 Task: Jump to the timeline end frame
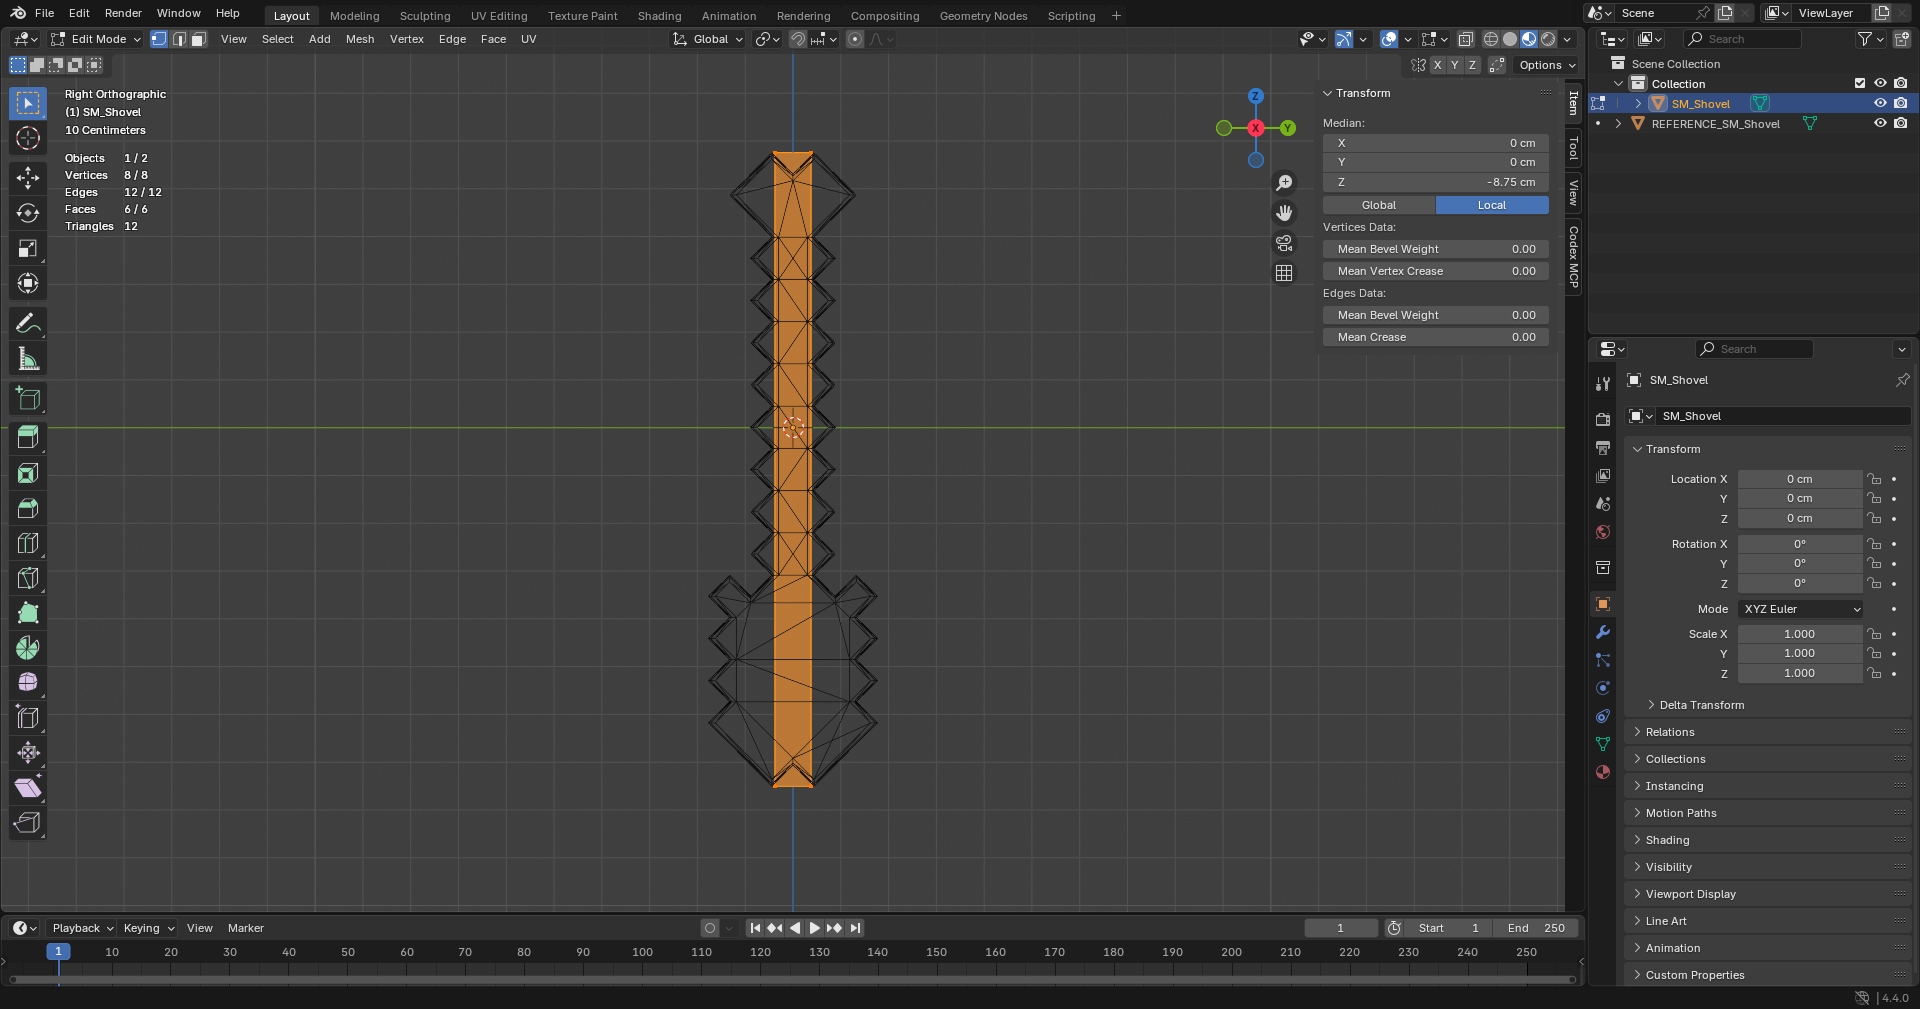click(x=855, y=928)
